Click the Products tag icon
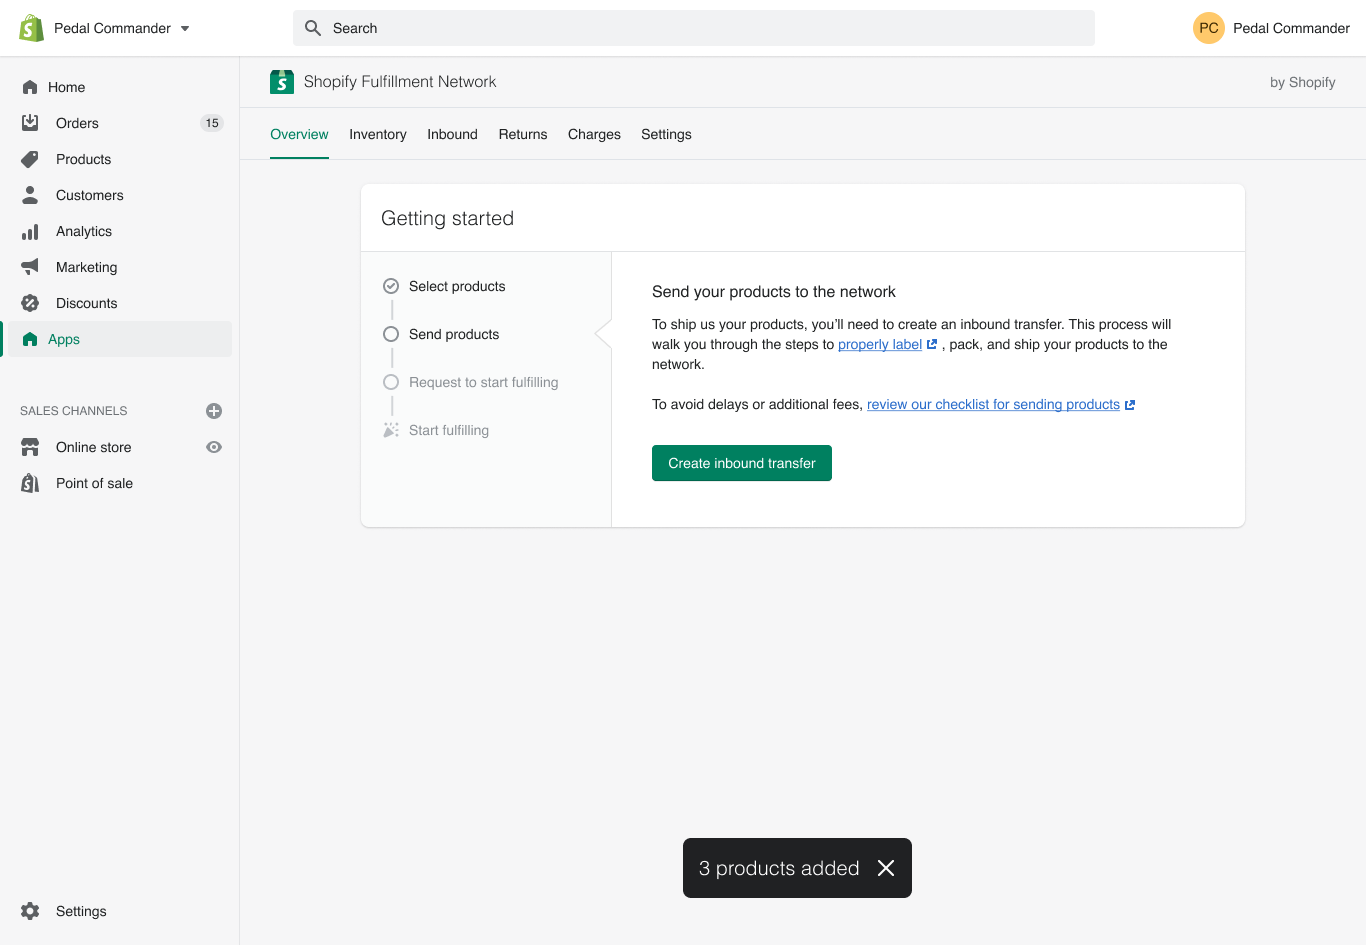The width and height of the screenshot is (1366, 945). point(30,159)
